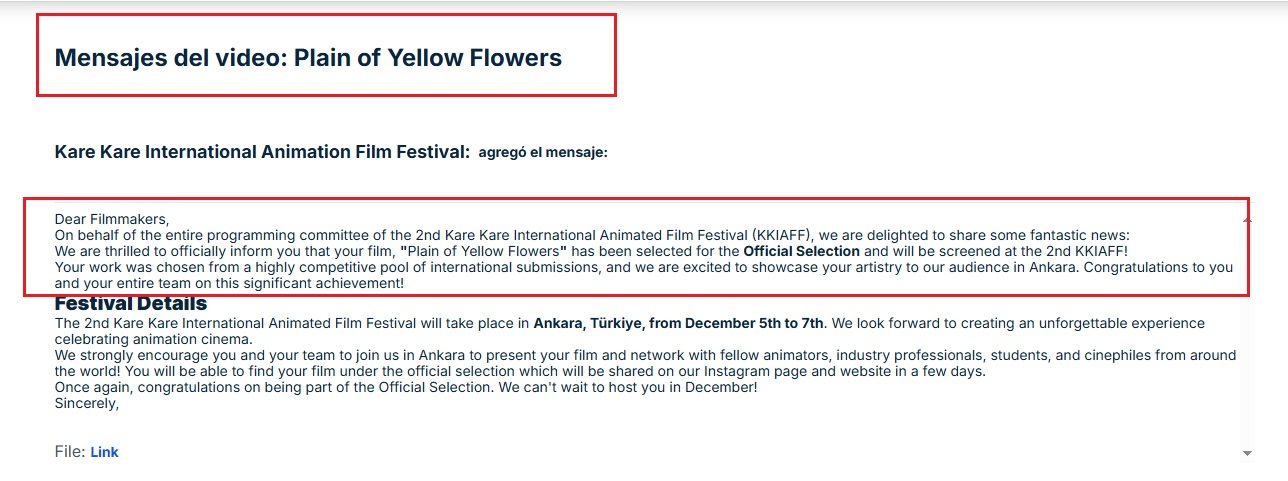Click the "Mensajes del video" page heading
1288x481 pixels.
tap(308, 58)
